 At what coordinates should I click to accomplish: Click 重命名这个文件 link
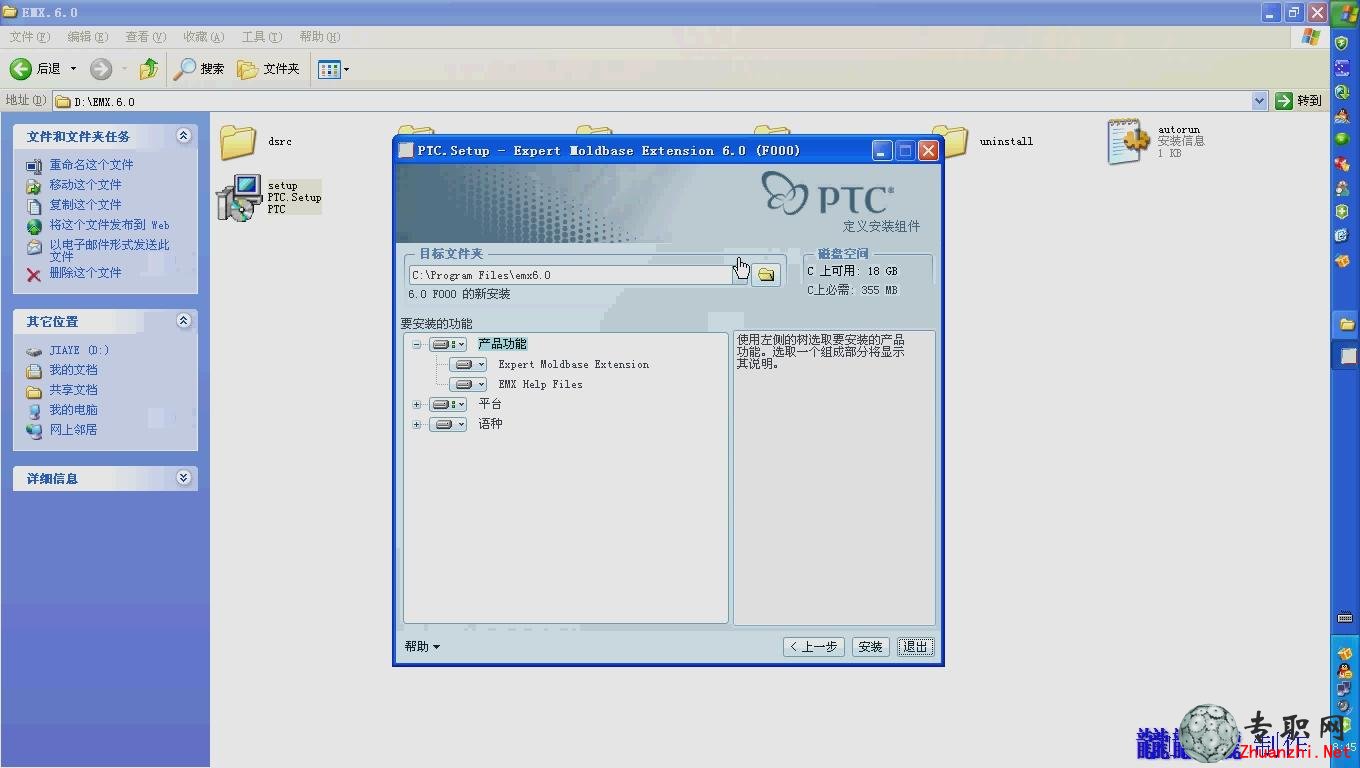click(91, 165)
